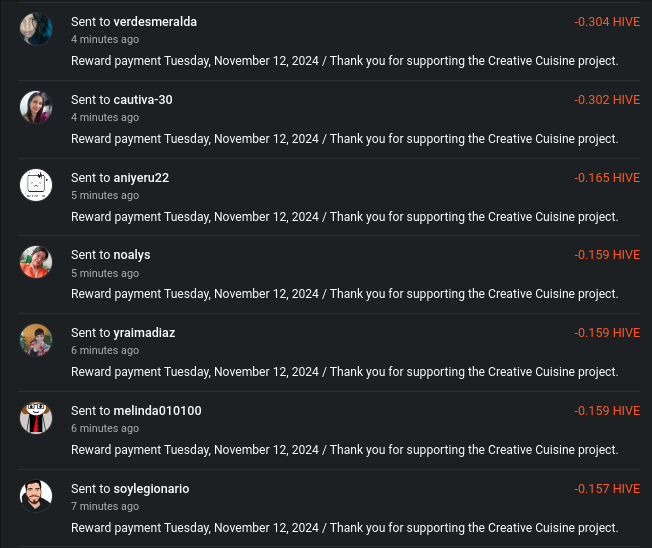Open aniyeru22's cartoon avatar image
Viewport: 652px width, 548px height.
(36, 185)
